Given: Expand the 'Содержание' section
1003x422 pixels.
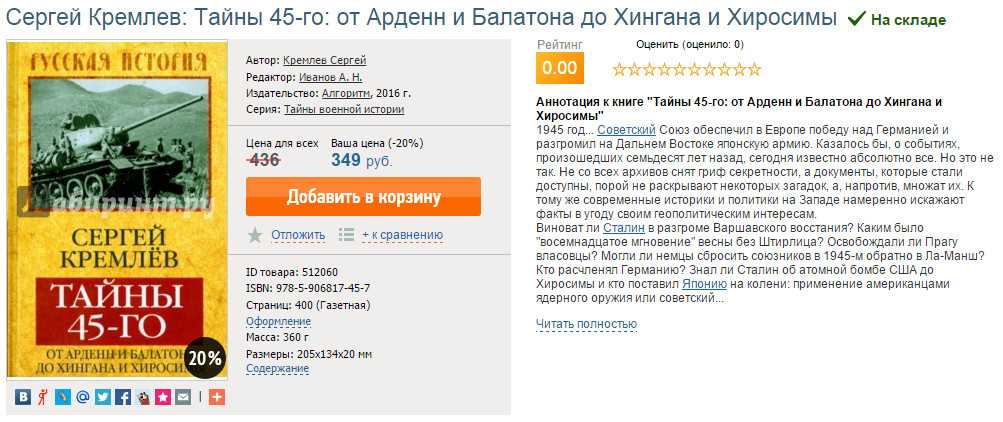Looking at the screenshot, I should pos(277,368).
